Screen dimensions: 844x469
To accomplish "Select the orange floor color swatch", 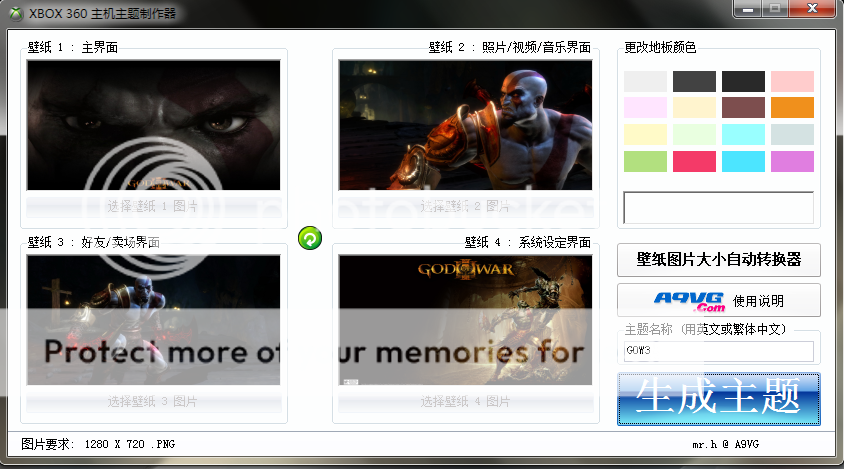I will 792,108.
